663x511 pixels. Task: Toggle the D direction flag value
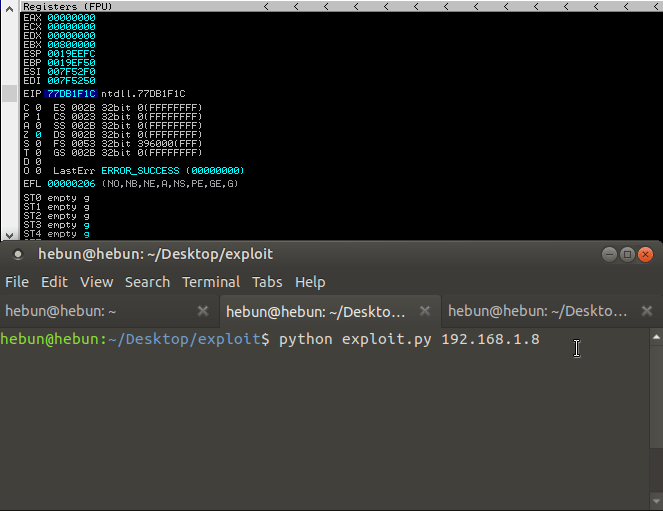[x=38, y=162]
